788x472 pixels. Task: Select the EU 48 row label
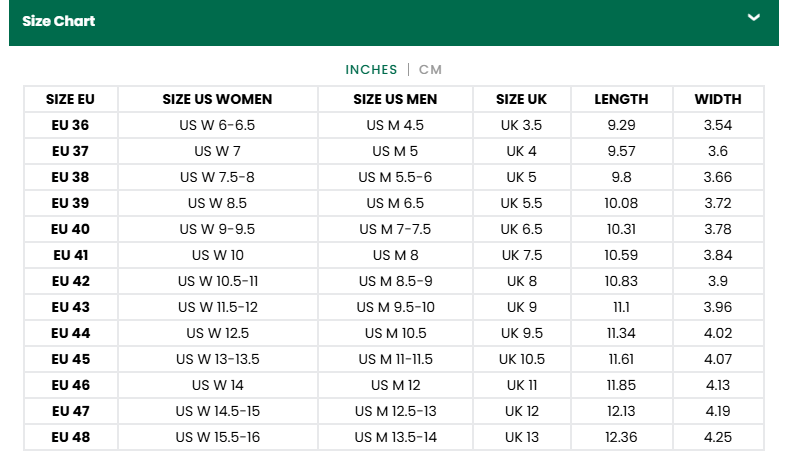coord(71,437)
